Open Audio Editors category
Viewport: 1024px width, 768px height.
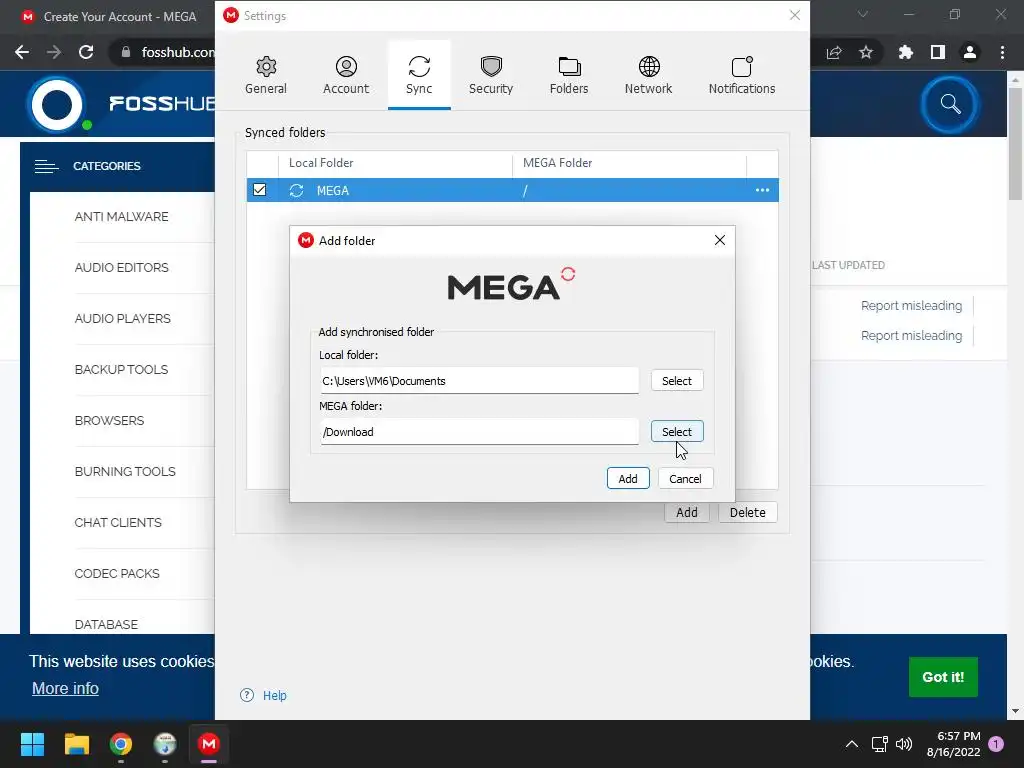[x=121, y=268]
